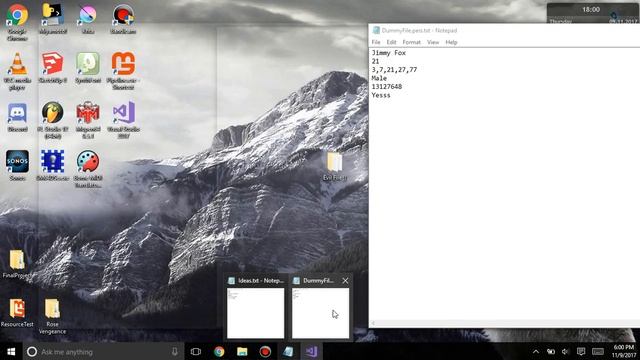The image size is (640, 360).
Task: Select the blue question-mark block desktop icon
Action: coord(52,162)
